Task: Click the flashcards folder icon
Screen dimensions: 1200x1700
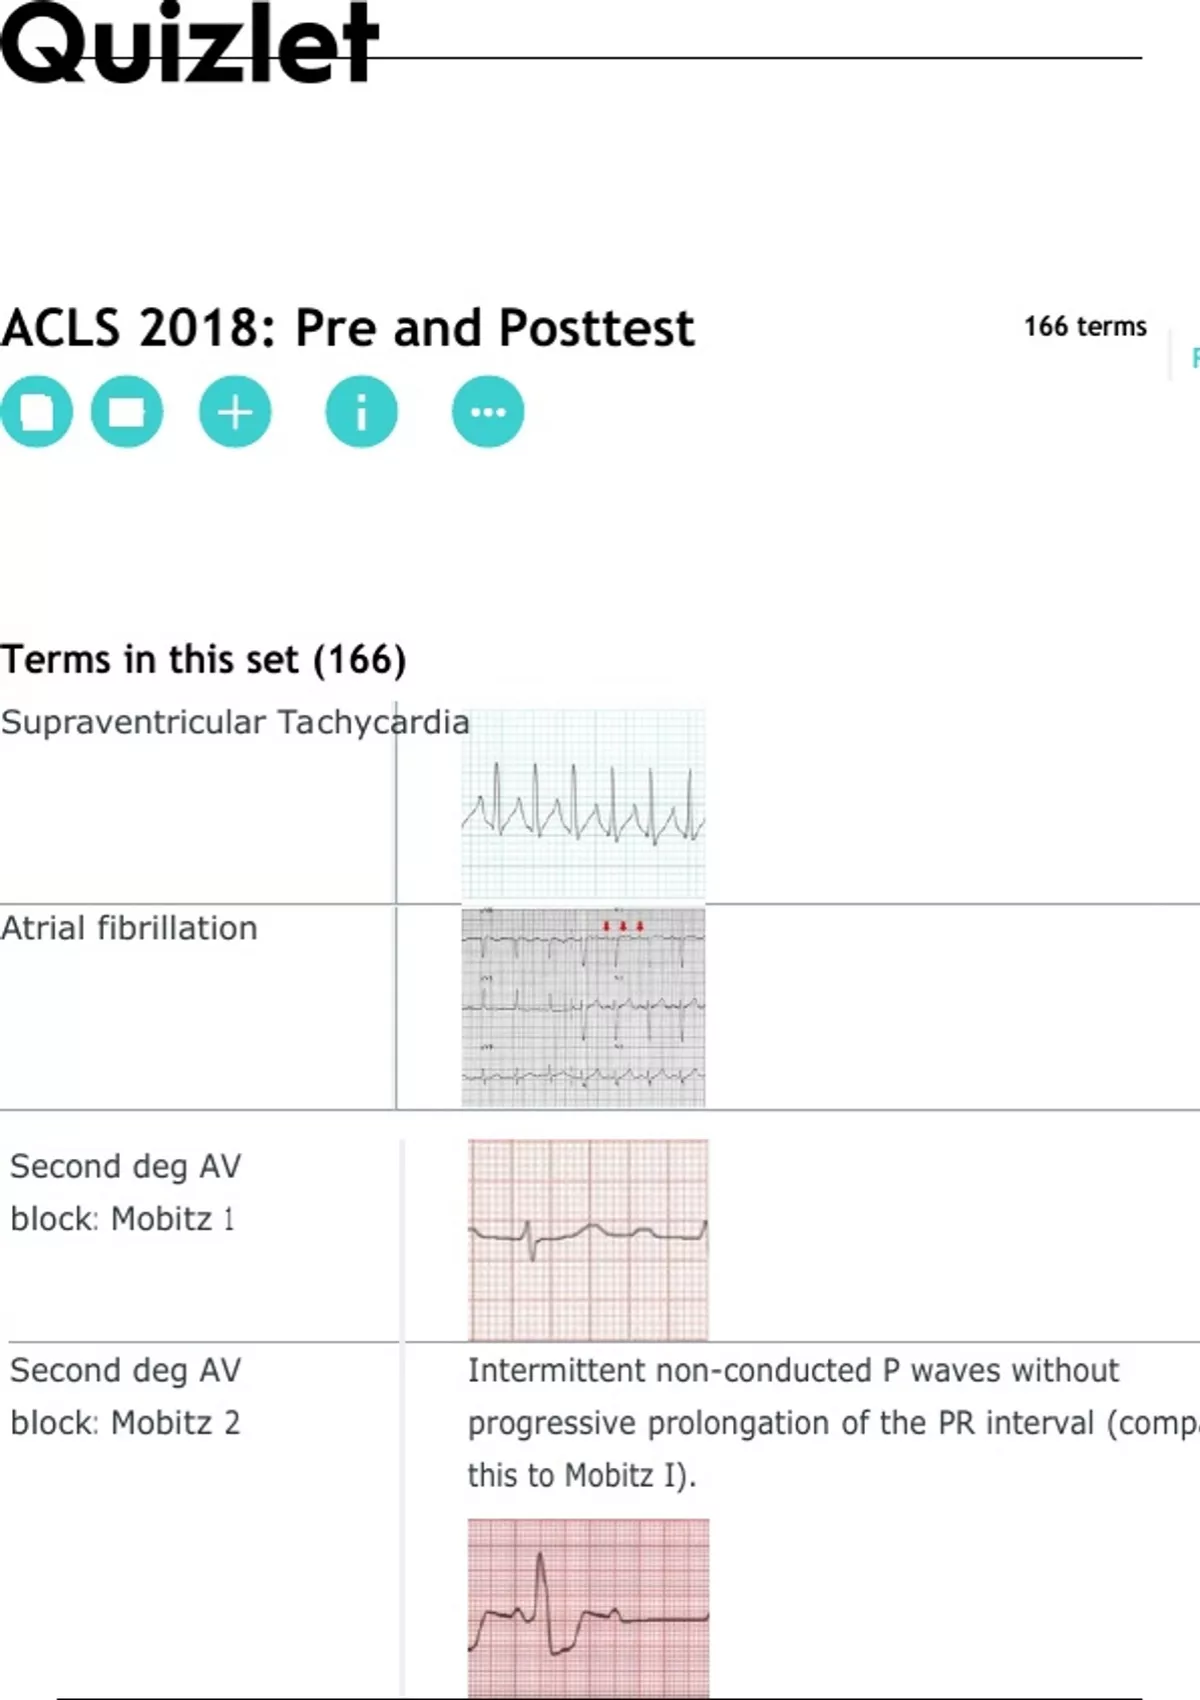Action: pyautogui.click(x=127, y=412)
